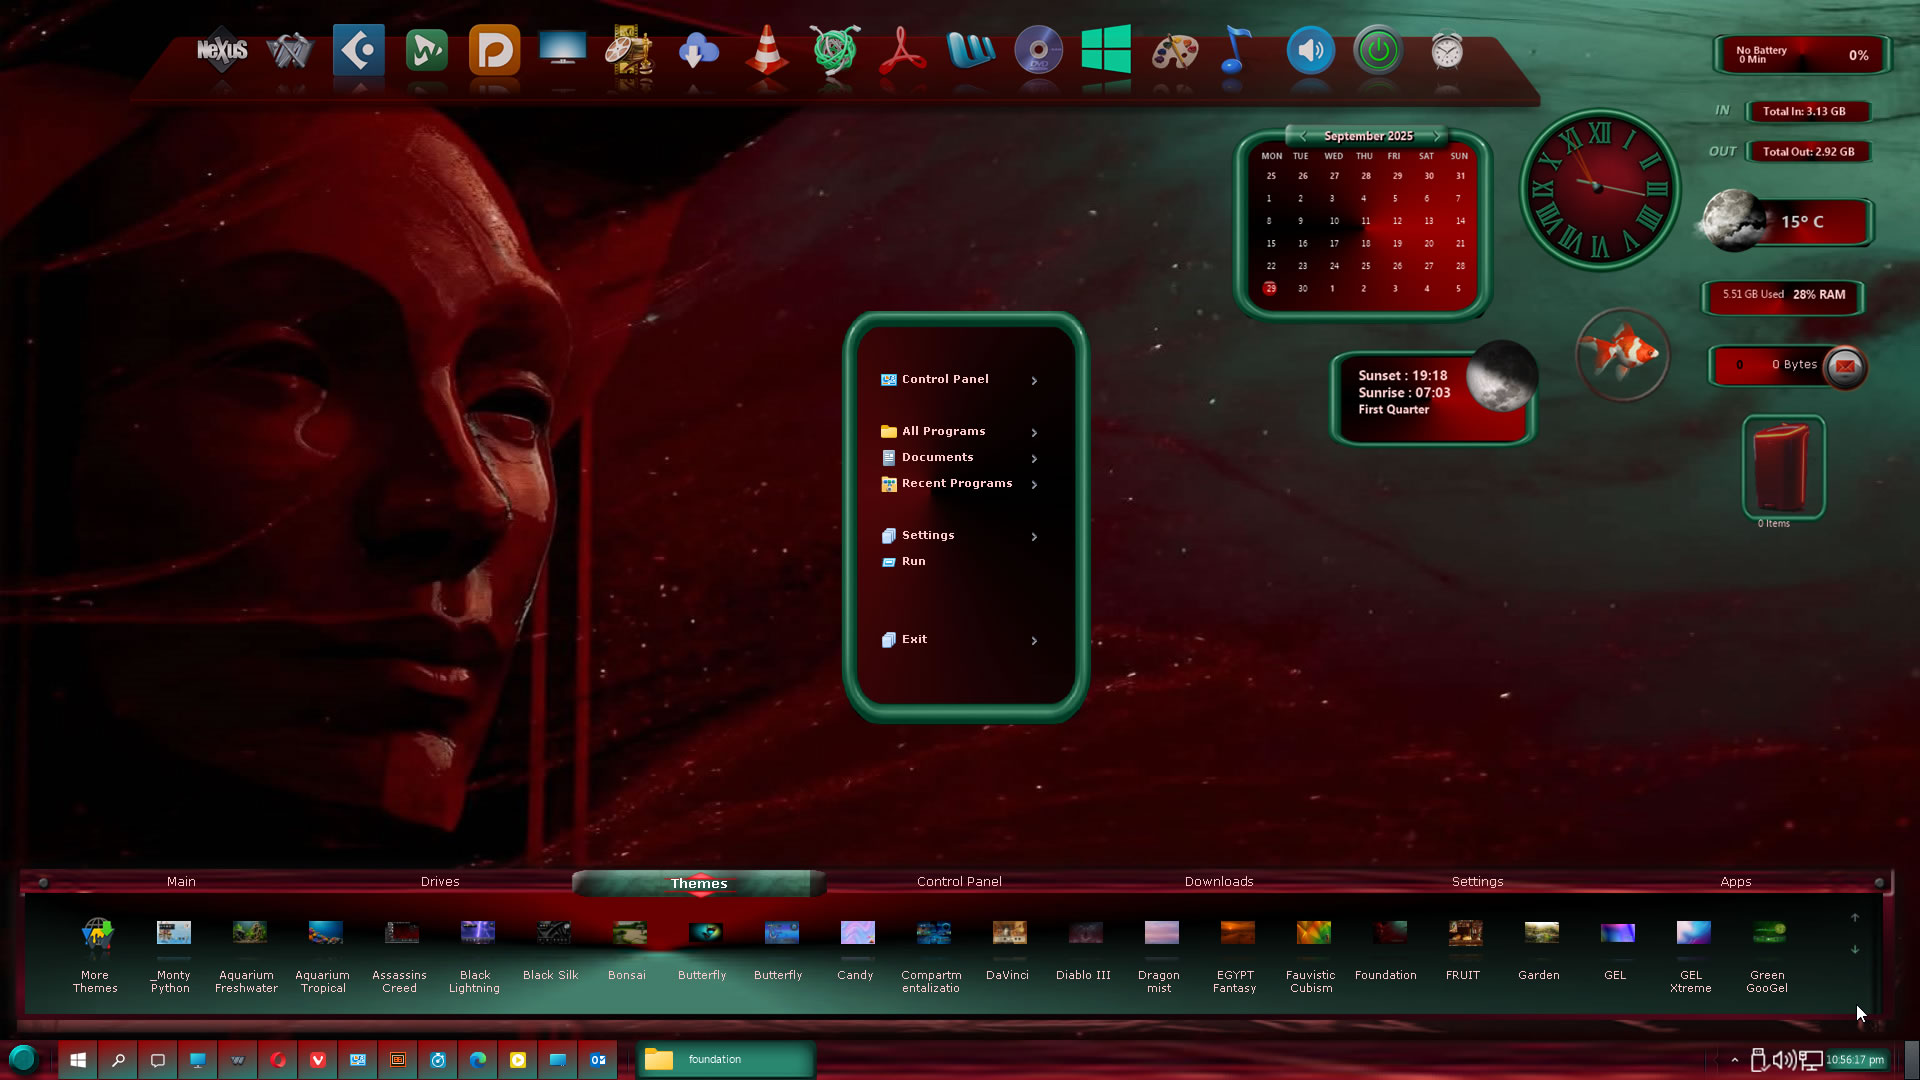Click the blue speaker volume icon
This screenshot has height=1080, width=1920.
[1310, 50]
